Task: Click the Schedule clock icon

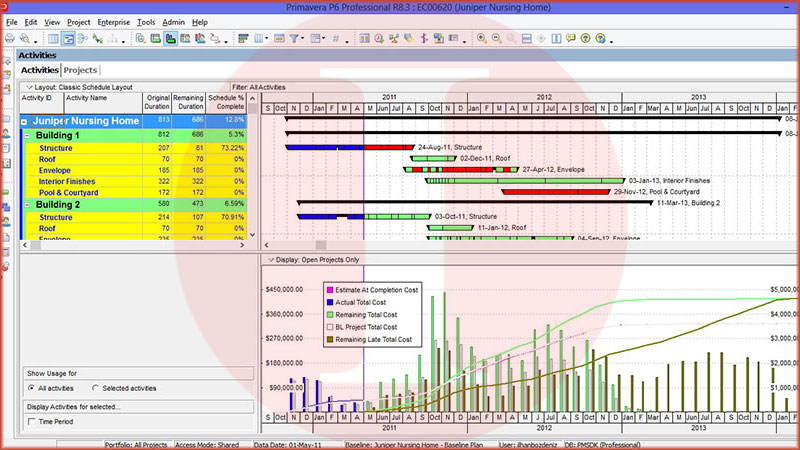Action: coord(379,38)
